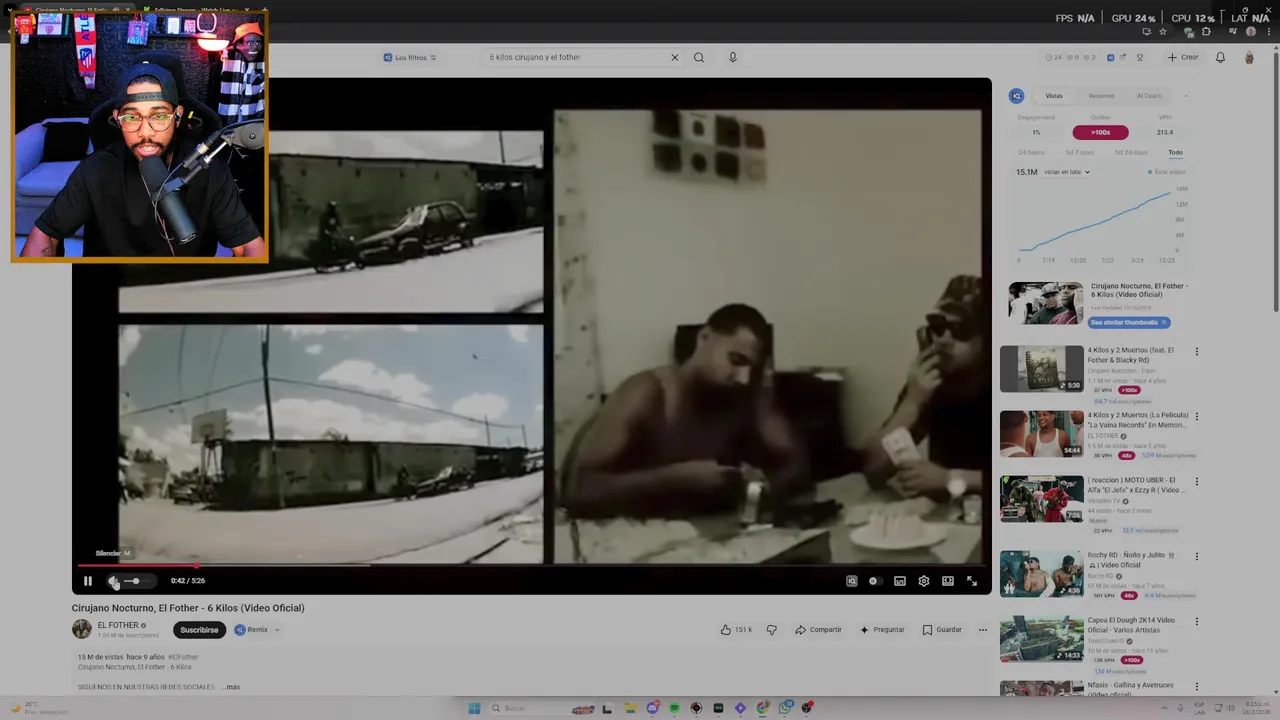Toggle the autoplay switch in the player
The image size is (1280, 720).
pos(874,581)
